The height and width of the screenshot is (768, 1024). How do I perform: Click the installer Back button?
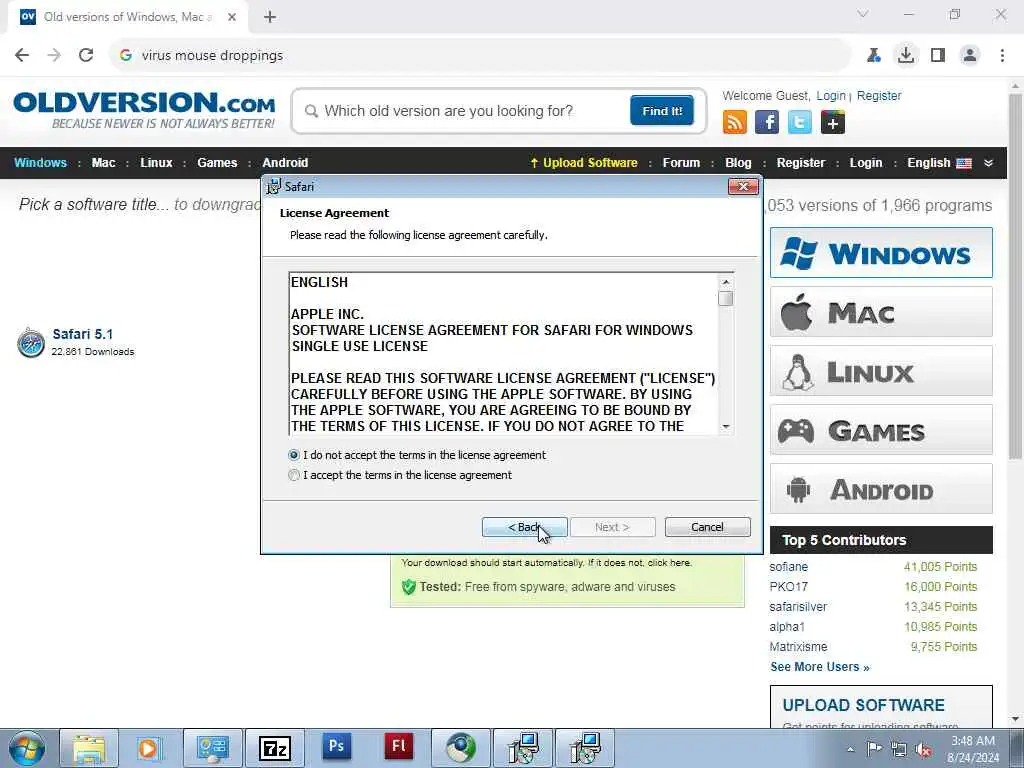(524, 527)
